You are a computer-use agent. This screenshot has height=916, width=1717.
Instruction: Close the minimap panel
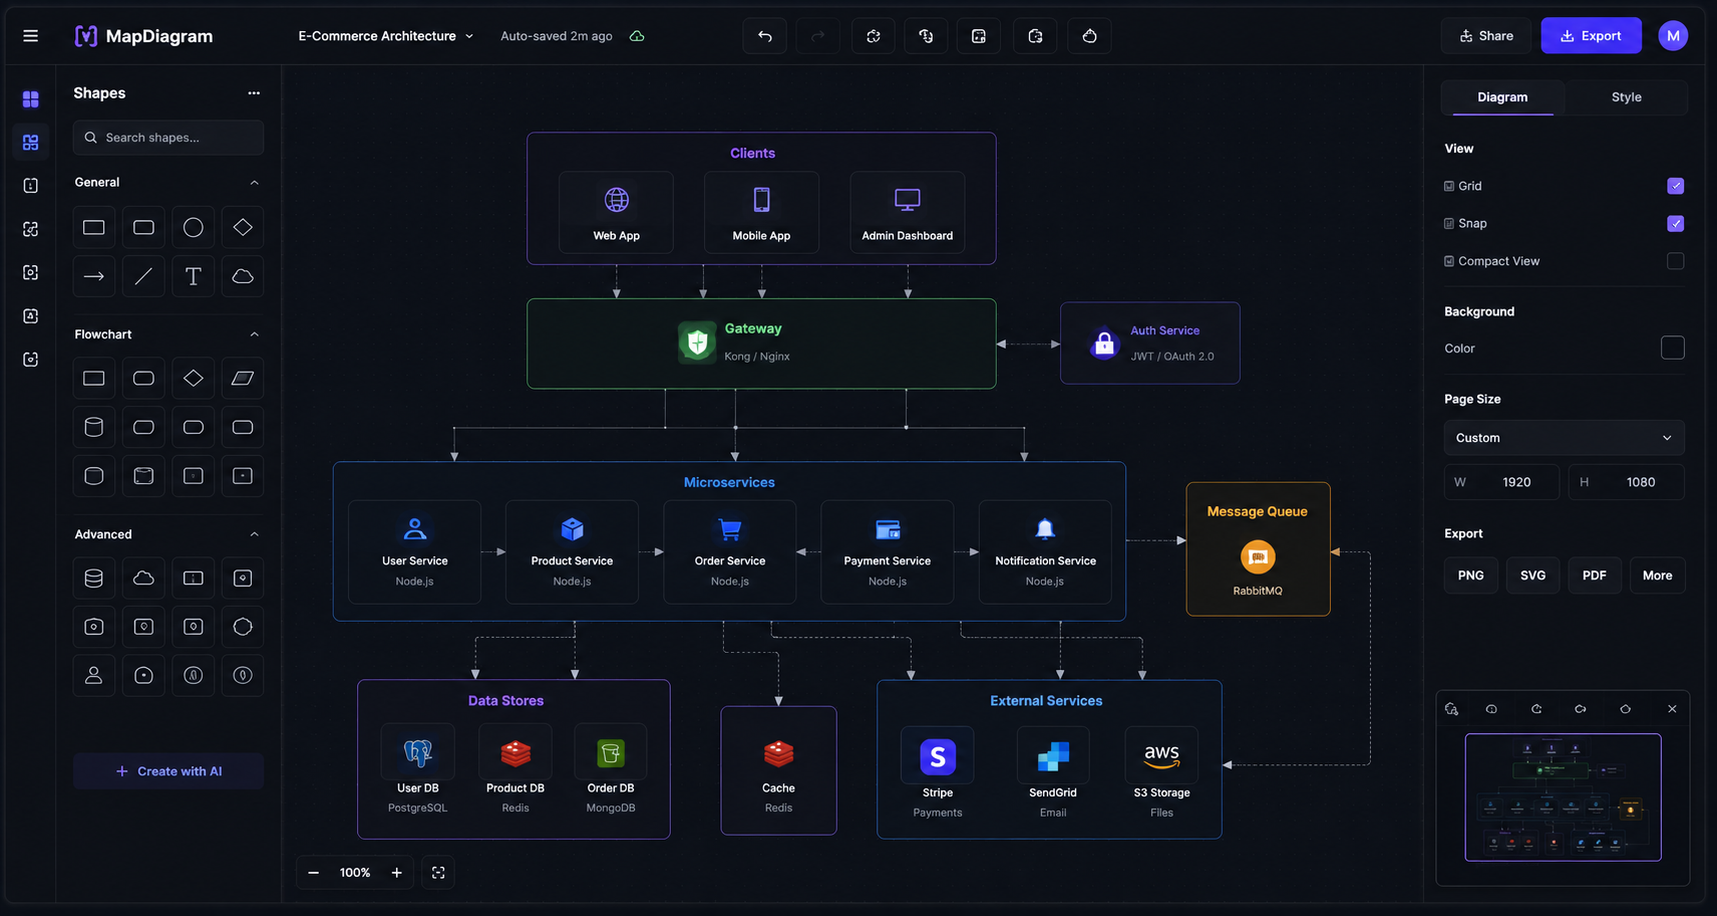coord(1672,709)
